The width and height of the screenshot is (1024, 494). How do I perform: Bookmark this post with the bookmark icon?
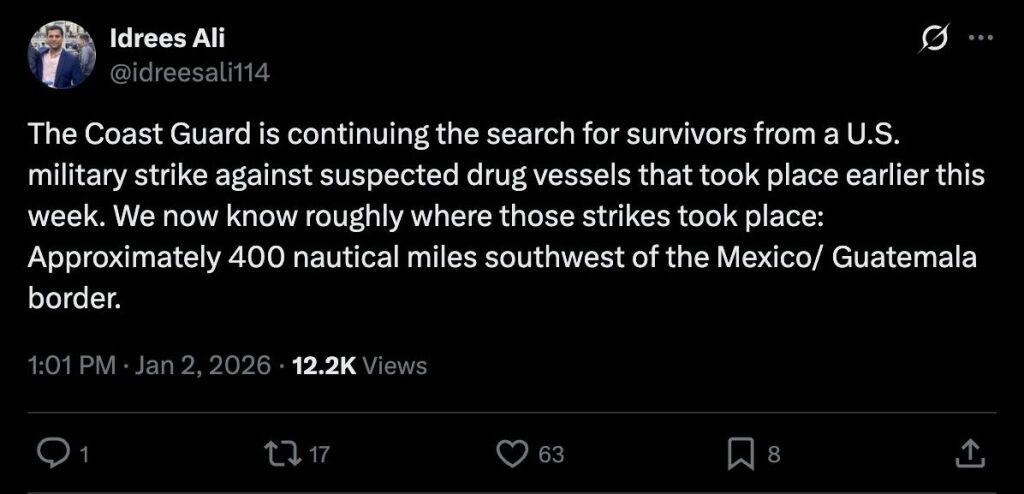coord(738,454)
